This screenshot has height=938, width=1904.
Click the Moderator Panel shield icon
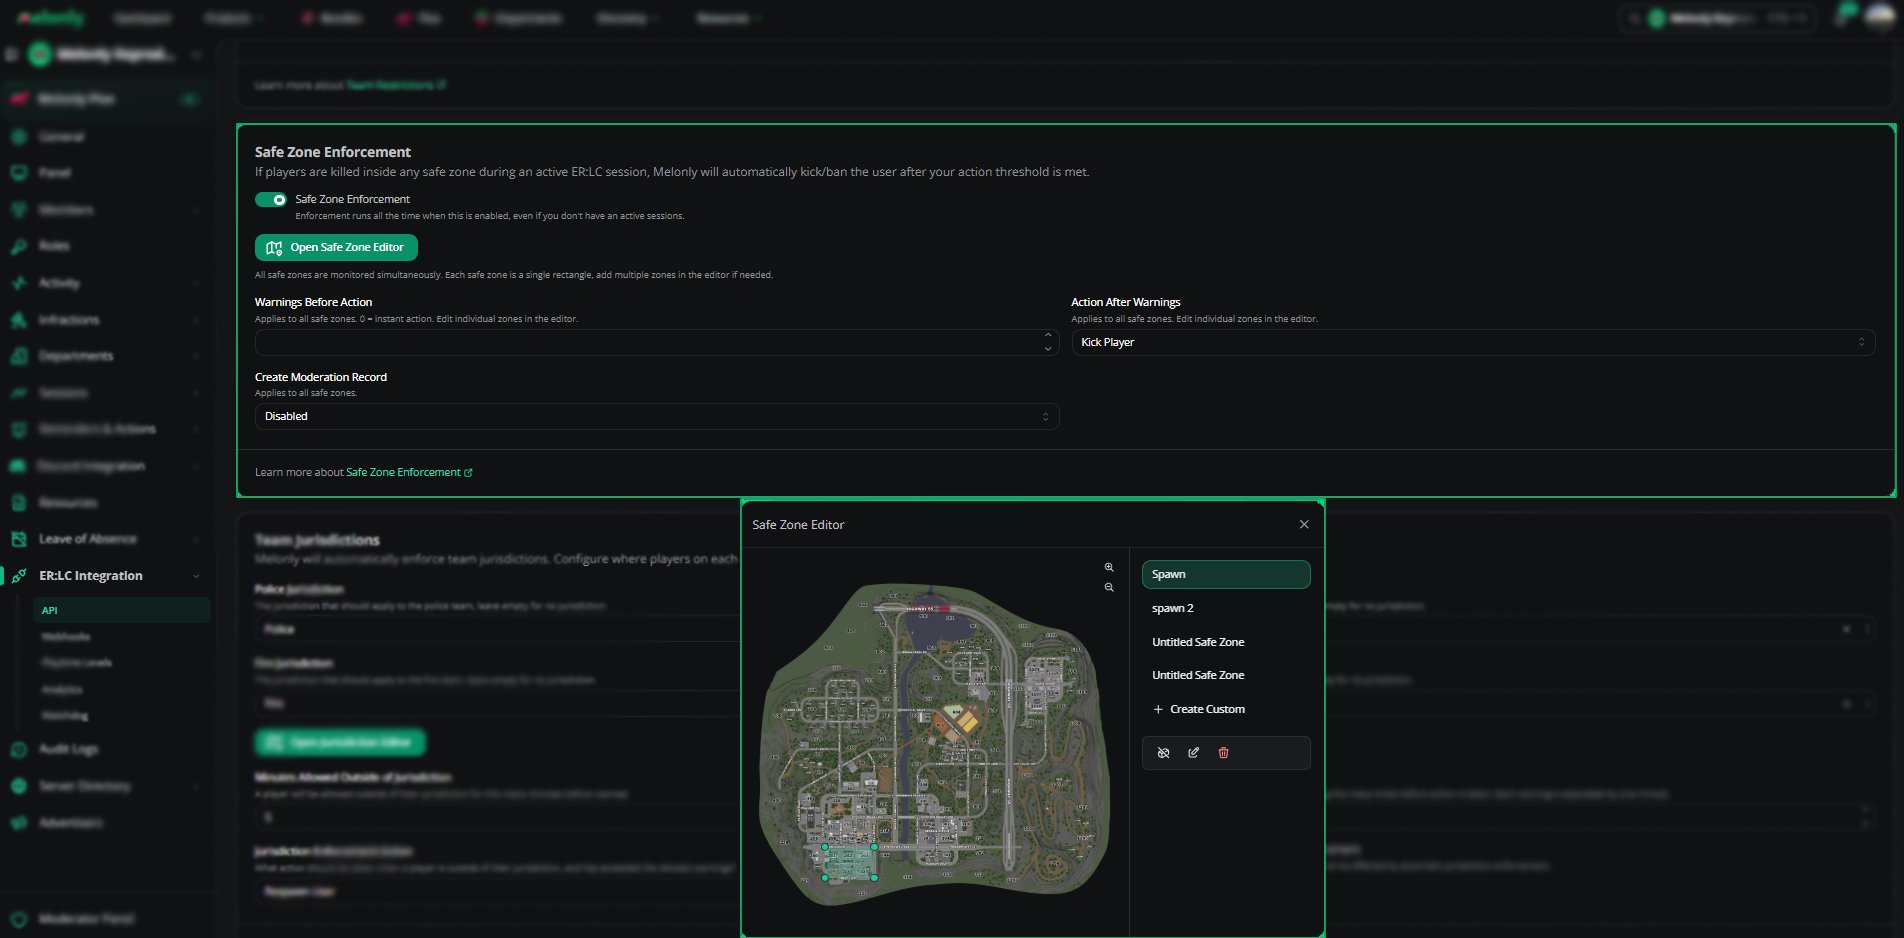[x=19, y=919]
